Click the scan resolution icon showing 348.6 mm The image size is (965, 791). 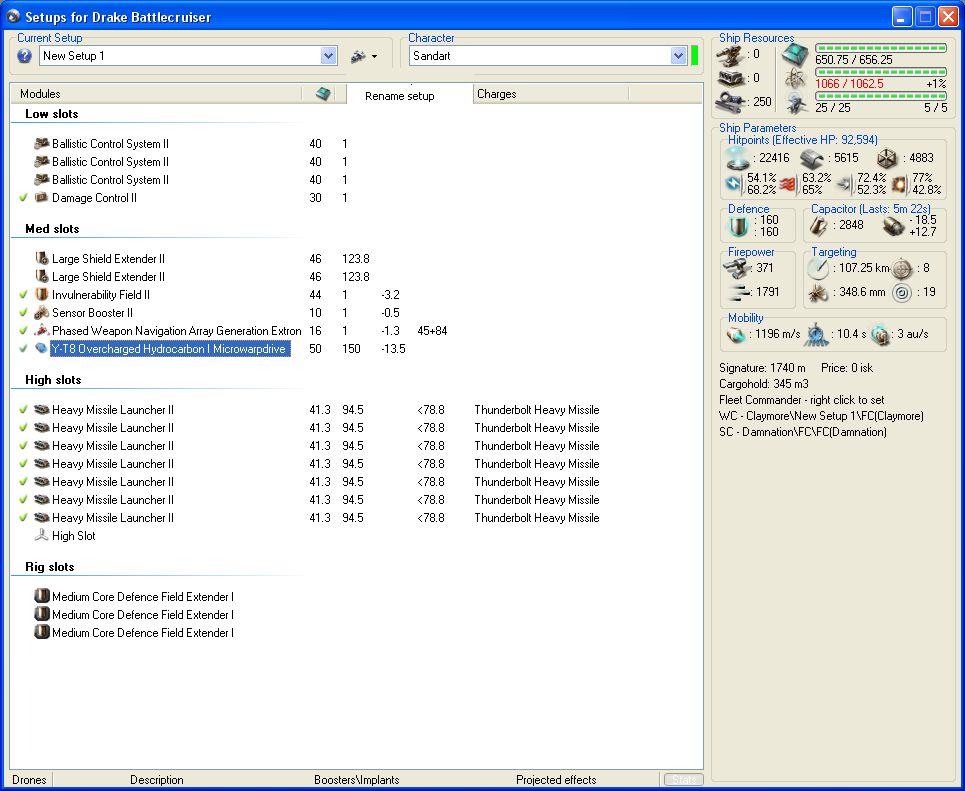pos(819,292)
